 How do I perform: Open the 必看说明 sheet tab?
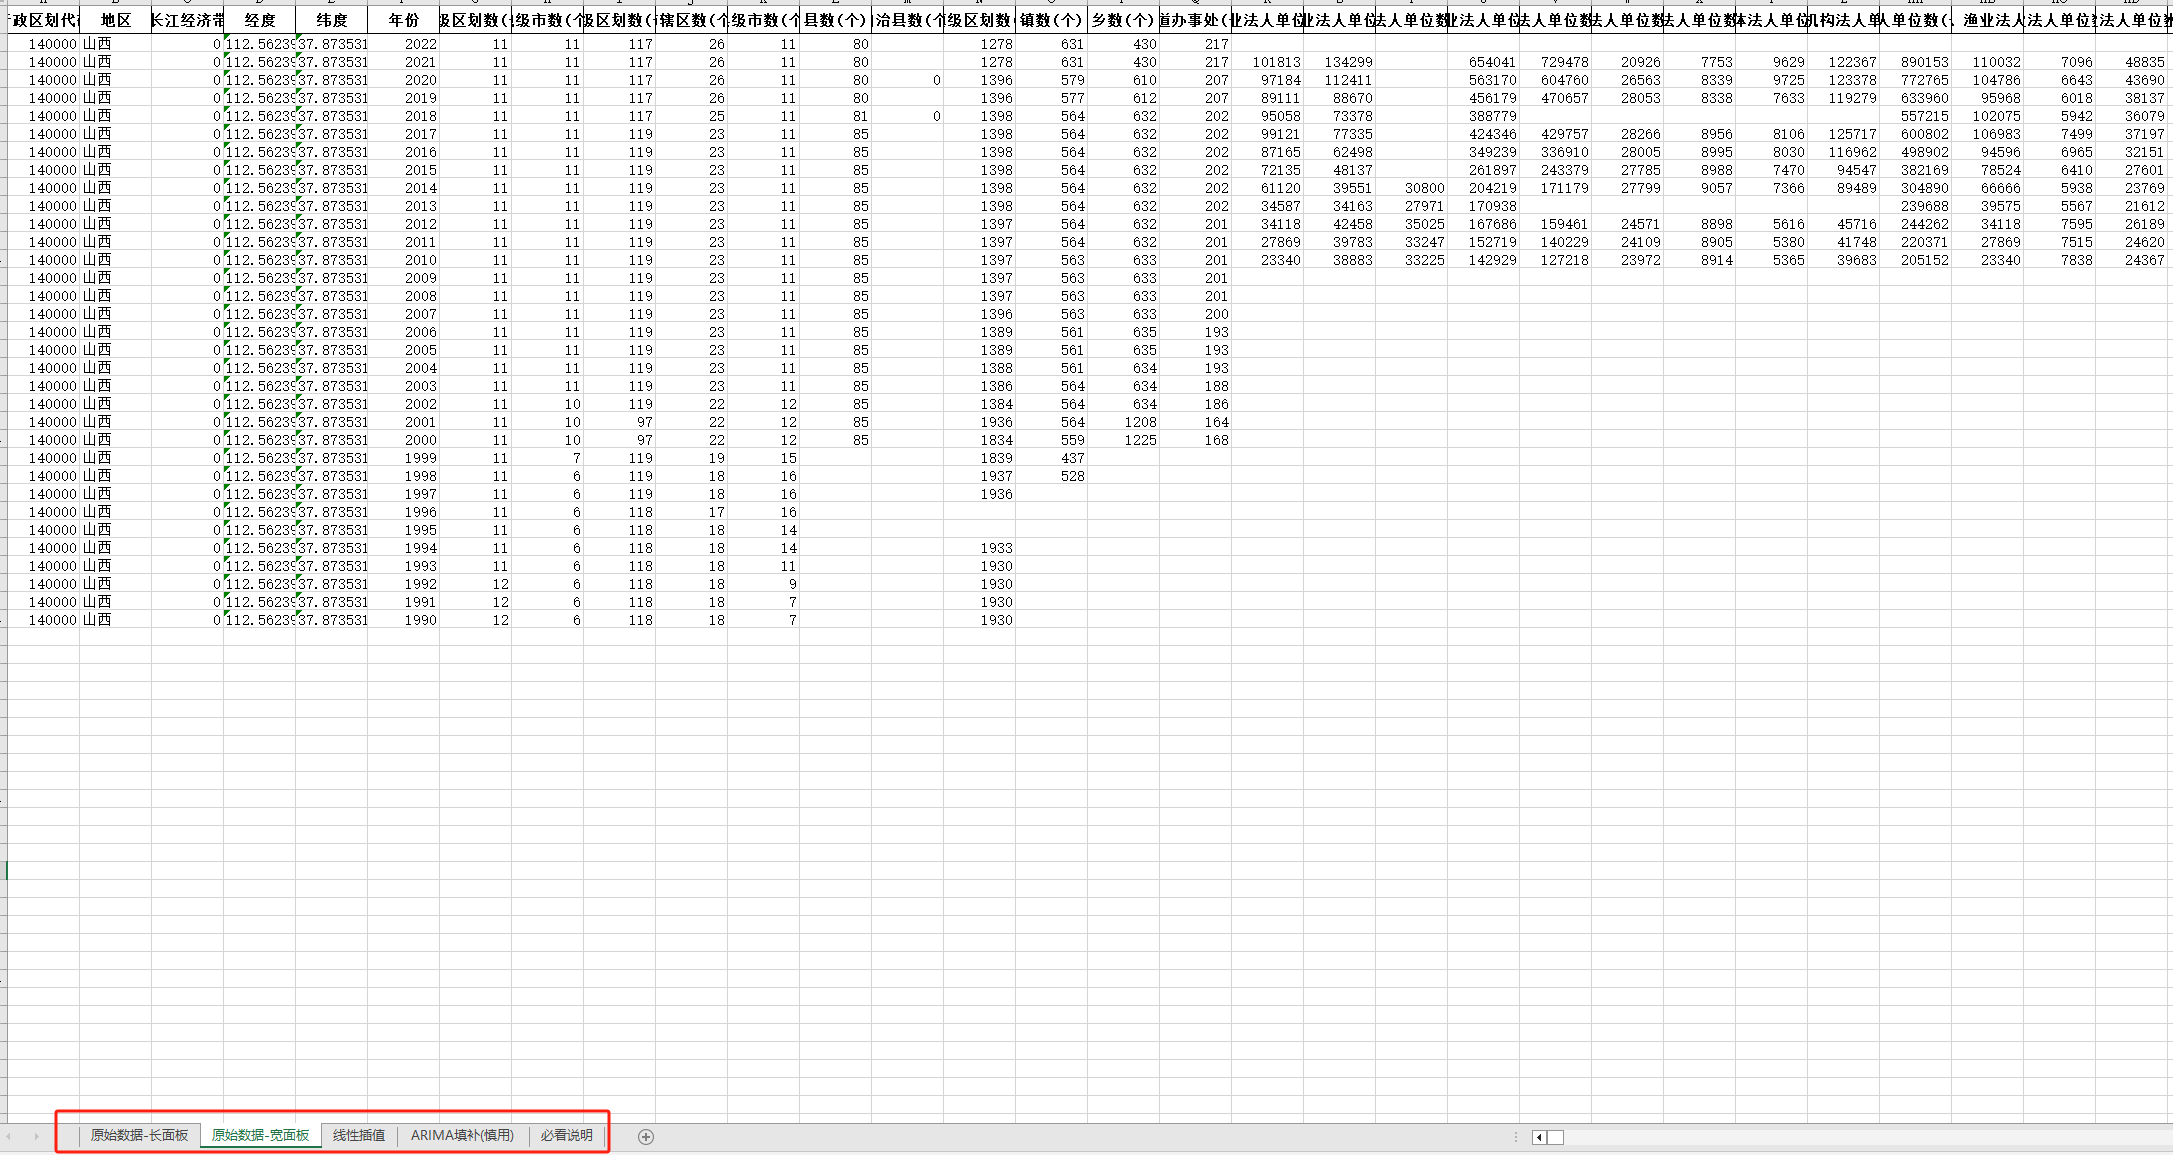tap(567, 1136)
